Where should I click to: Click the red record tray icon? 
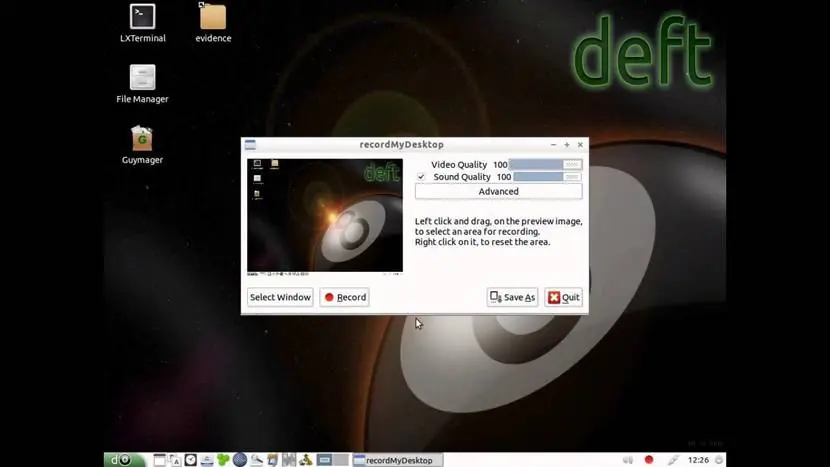coord(649,460)
